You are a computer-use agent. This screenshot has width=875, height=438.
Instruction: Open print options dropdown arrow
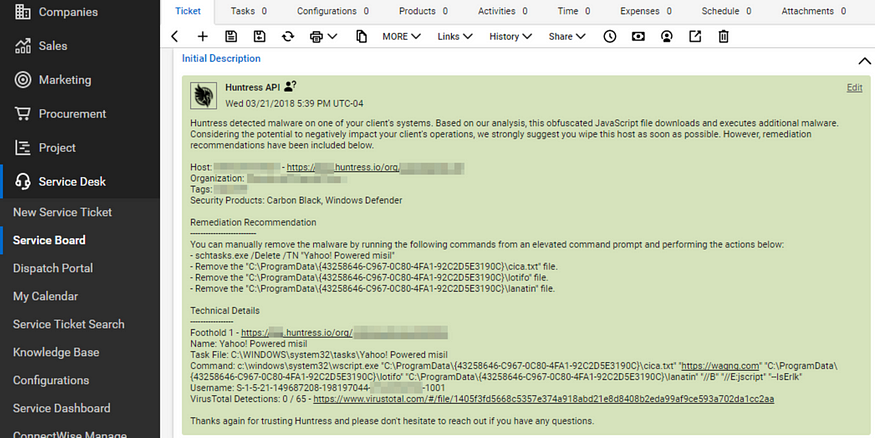point(333,36)
